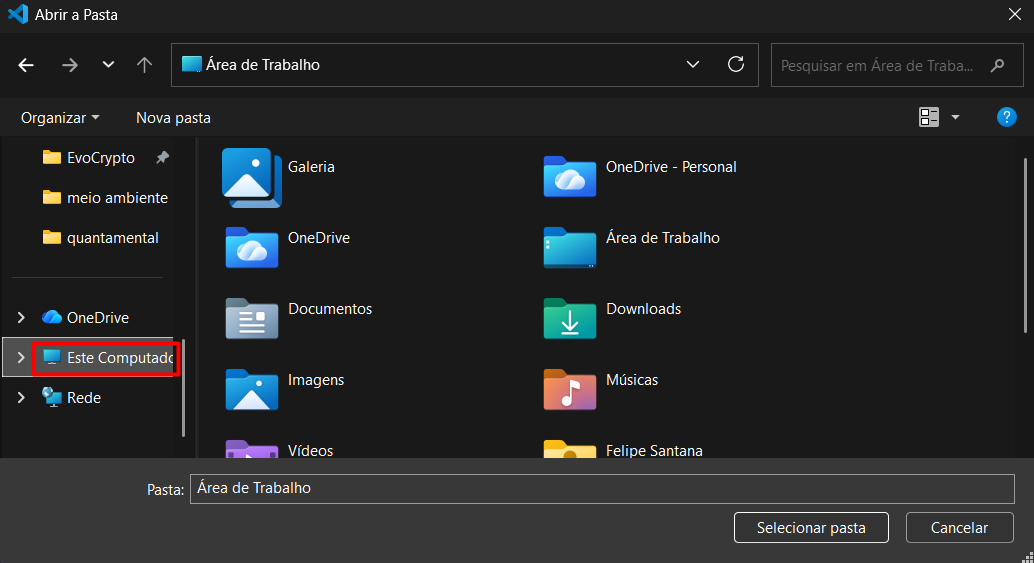
Task: Select the Músicas folder icon
Action: point(569,389)
